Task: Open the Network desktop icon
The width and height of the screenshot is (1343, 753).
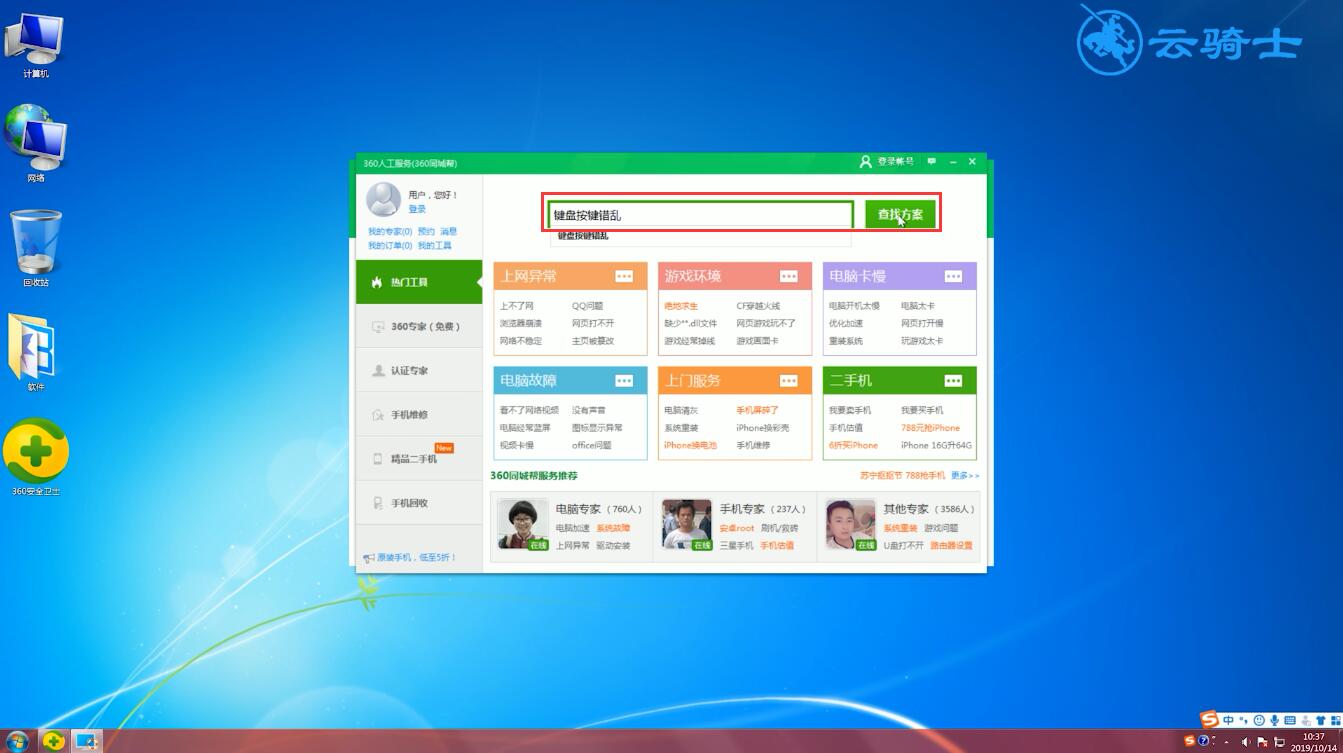Action: tap(36, 144)
